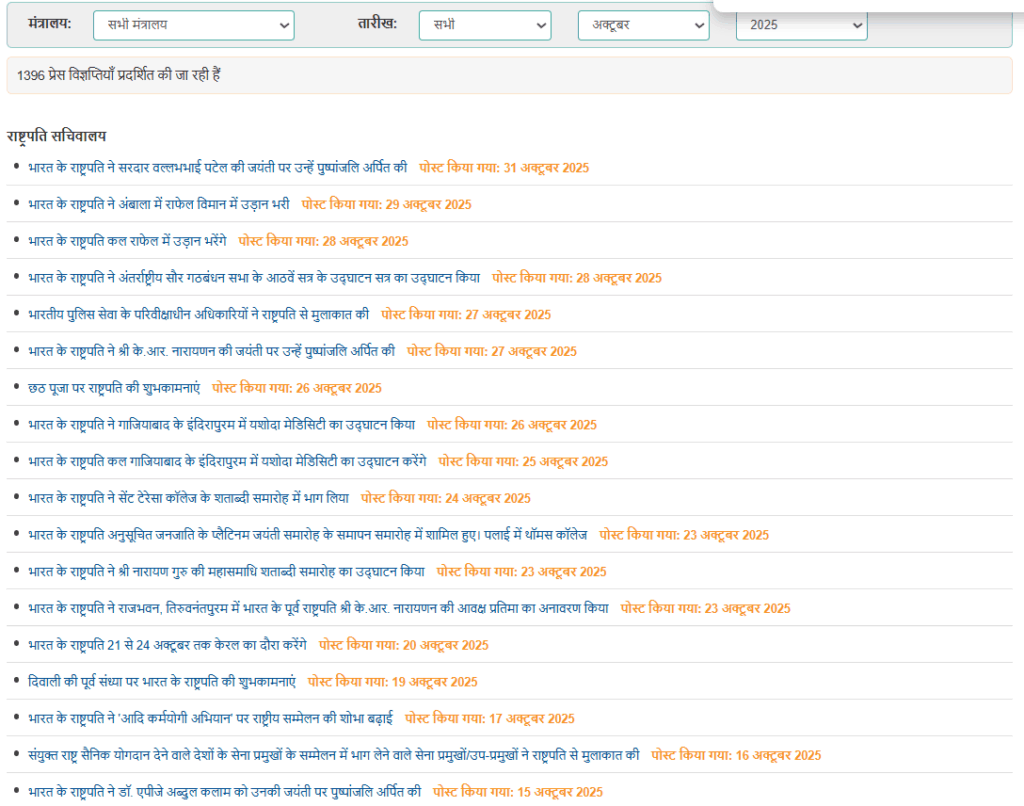Open press release on सरदार वल्लभभाई पटेल jayanti

[x=218, y=168]
